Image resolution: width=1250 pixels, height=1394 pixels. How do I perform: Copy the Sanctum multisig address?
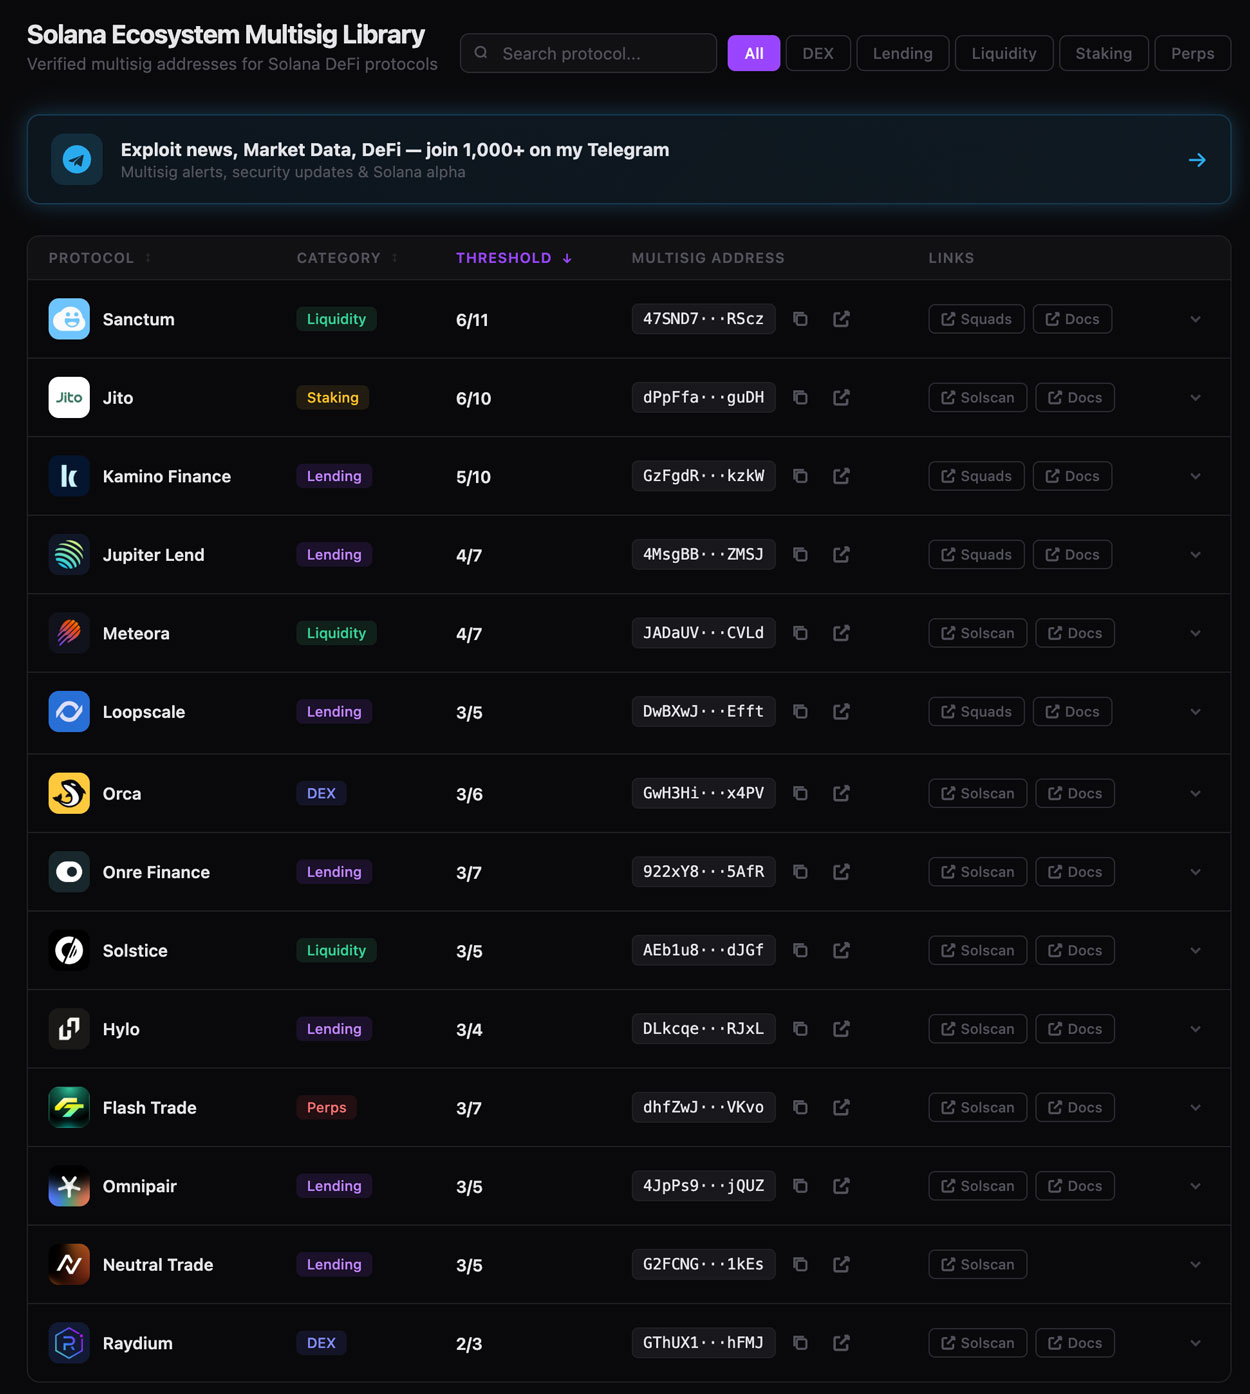click(x=800, y=319)
